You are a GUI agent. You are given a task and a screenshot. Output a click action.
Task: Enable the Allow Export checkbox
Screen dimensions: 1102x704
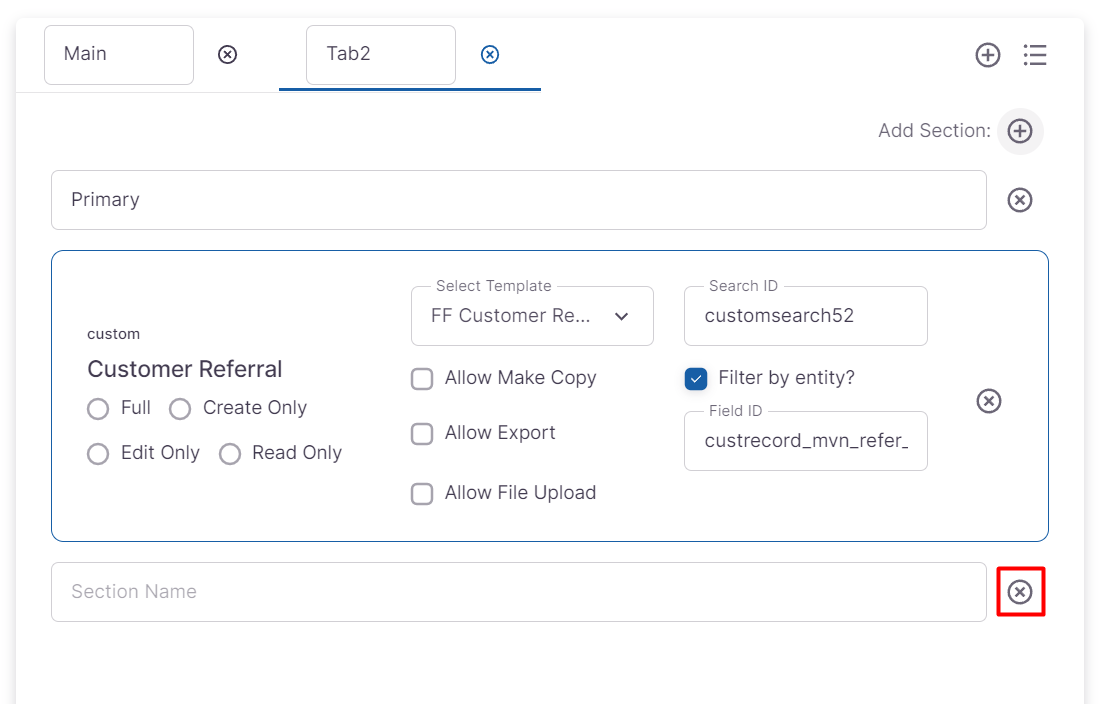pos(423,434)
